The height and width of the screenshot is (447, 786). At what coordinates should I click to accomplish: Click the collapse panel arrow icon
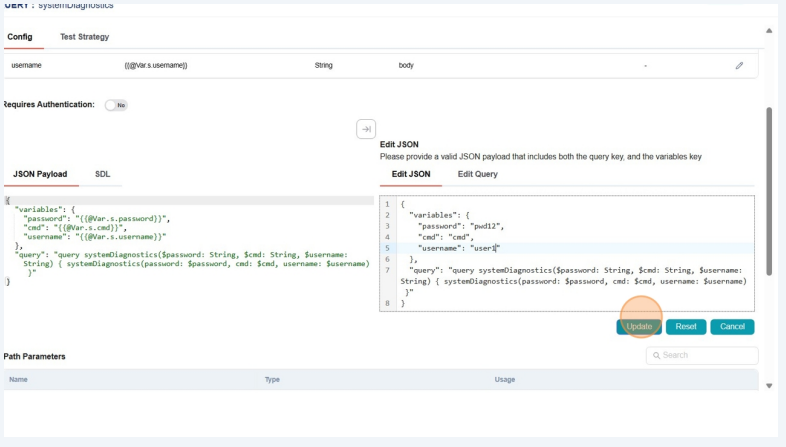366,129
